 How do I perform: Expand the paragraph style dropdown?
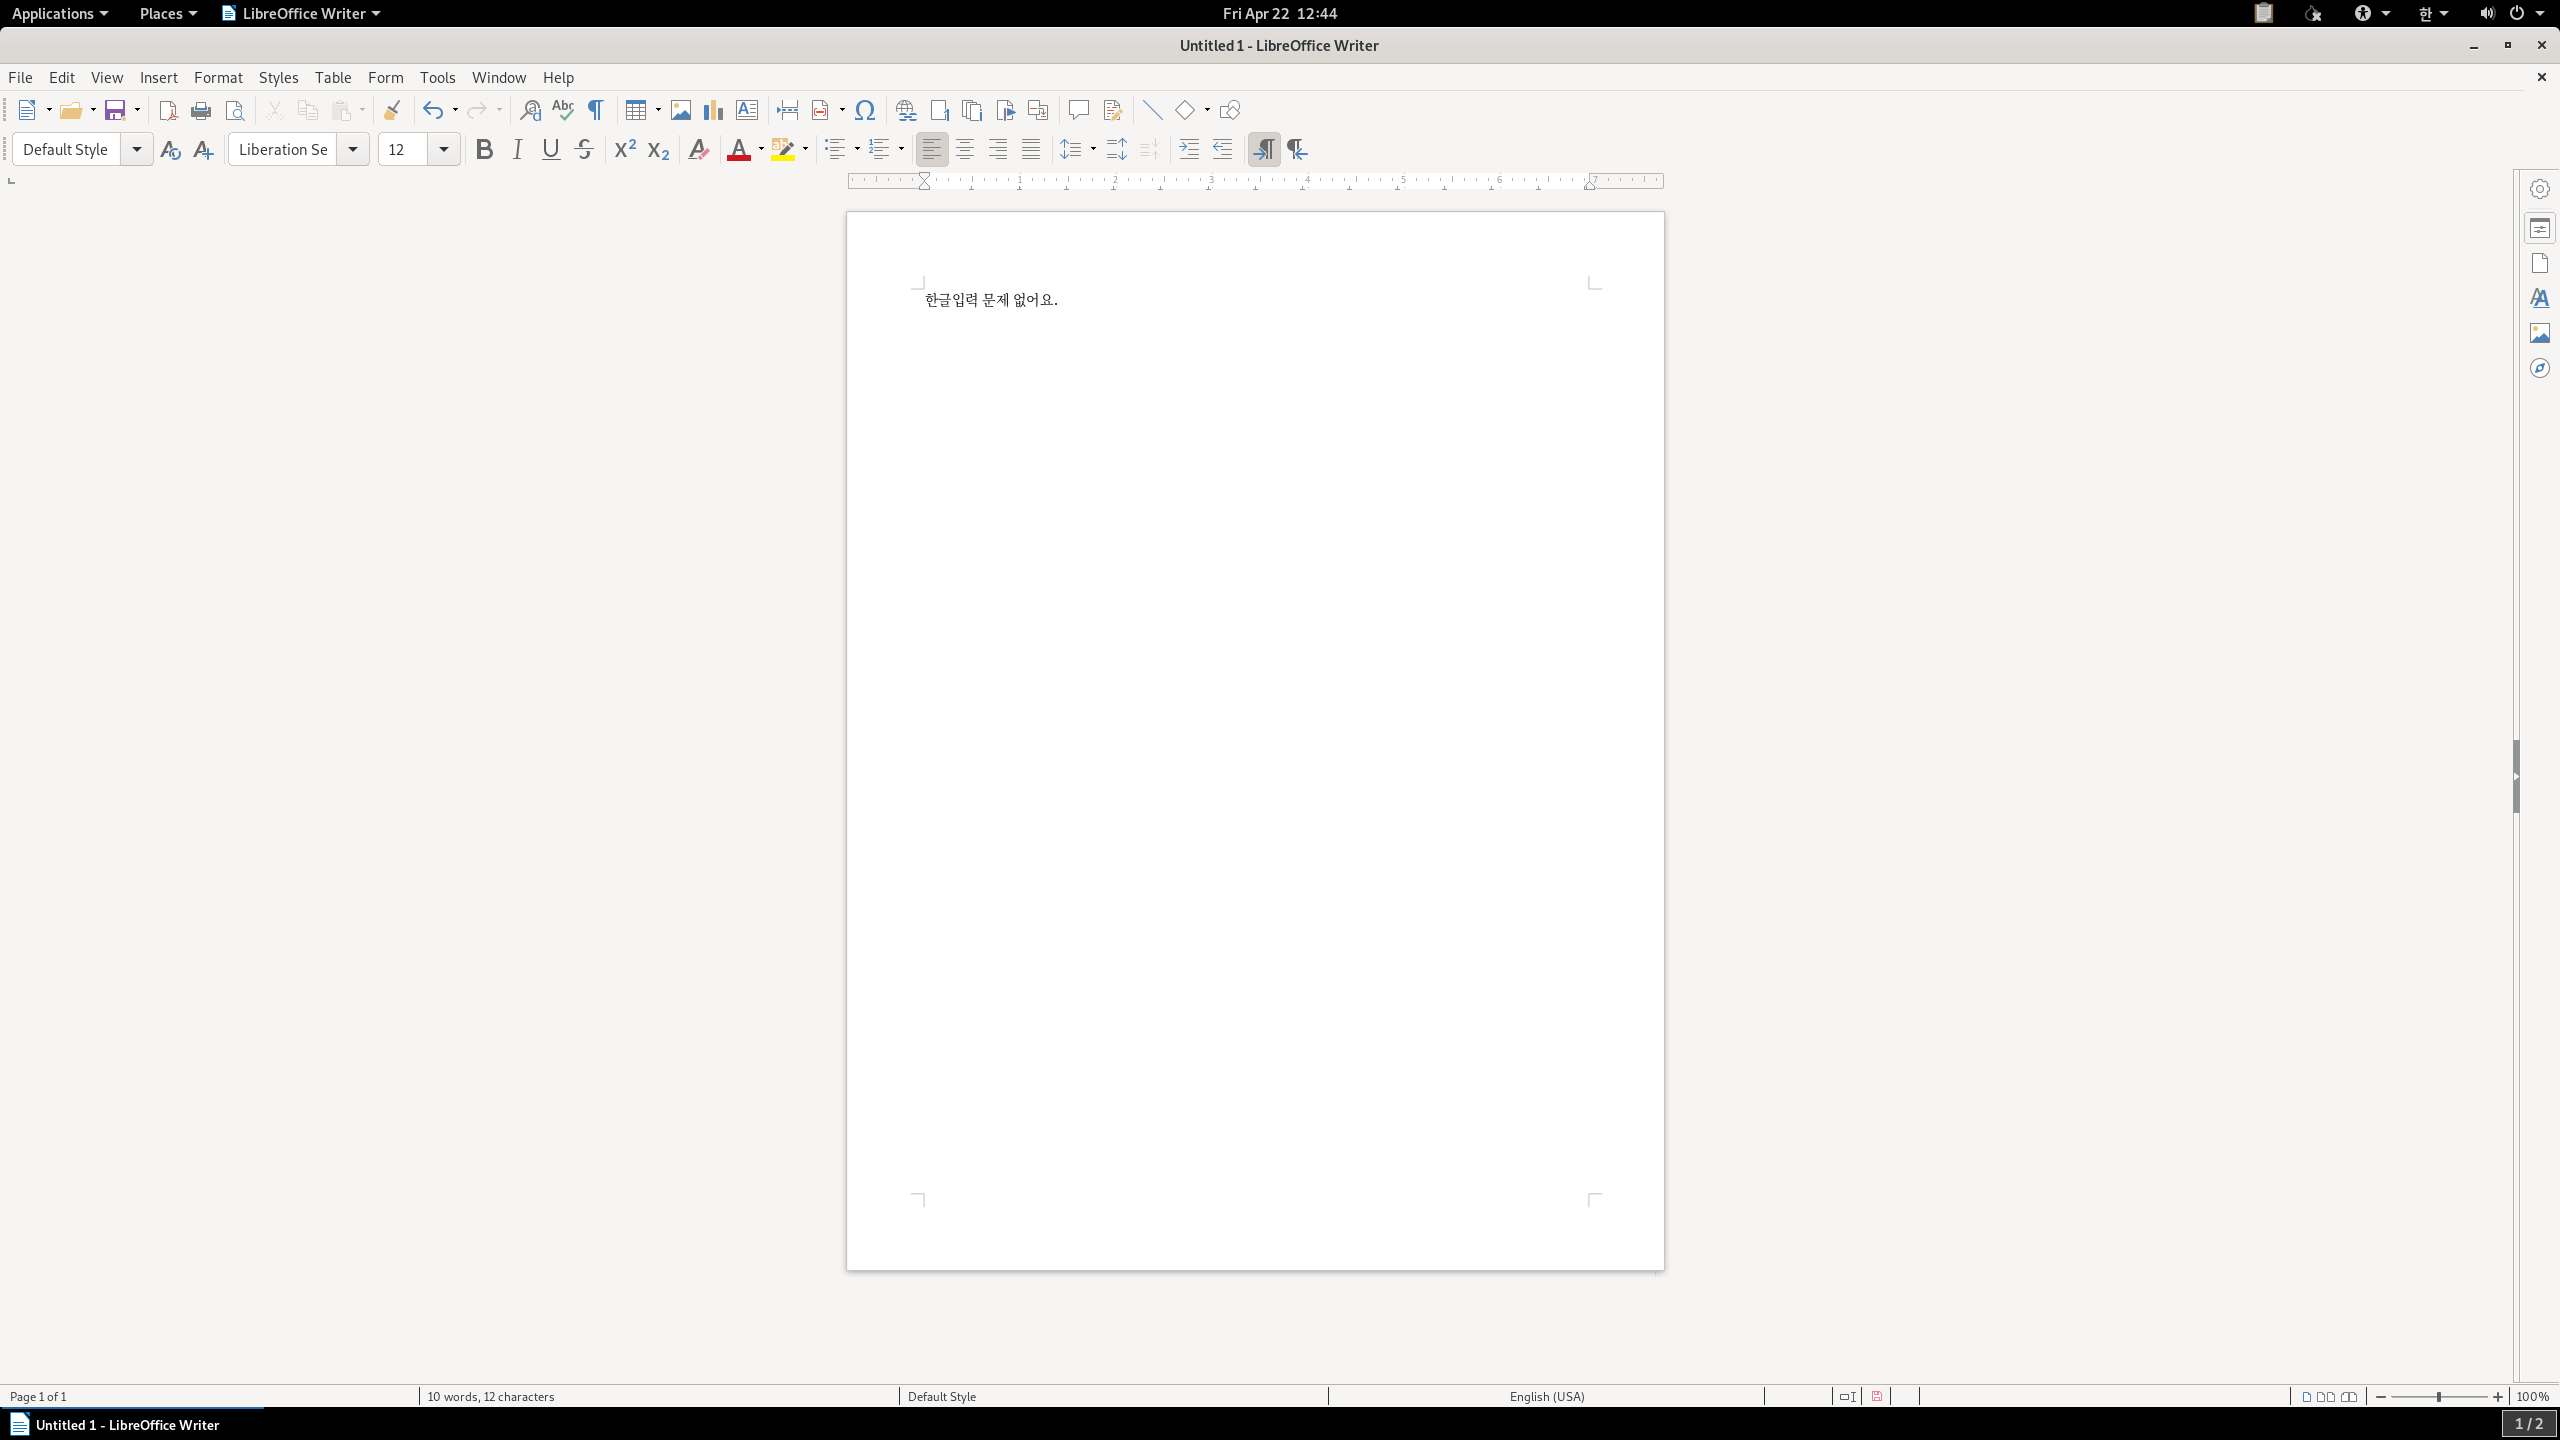(137, 150)
